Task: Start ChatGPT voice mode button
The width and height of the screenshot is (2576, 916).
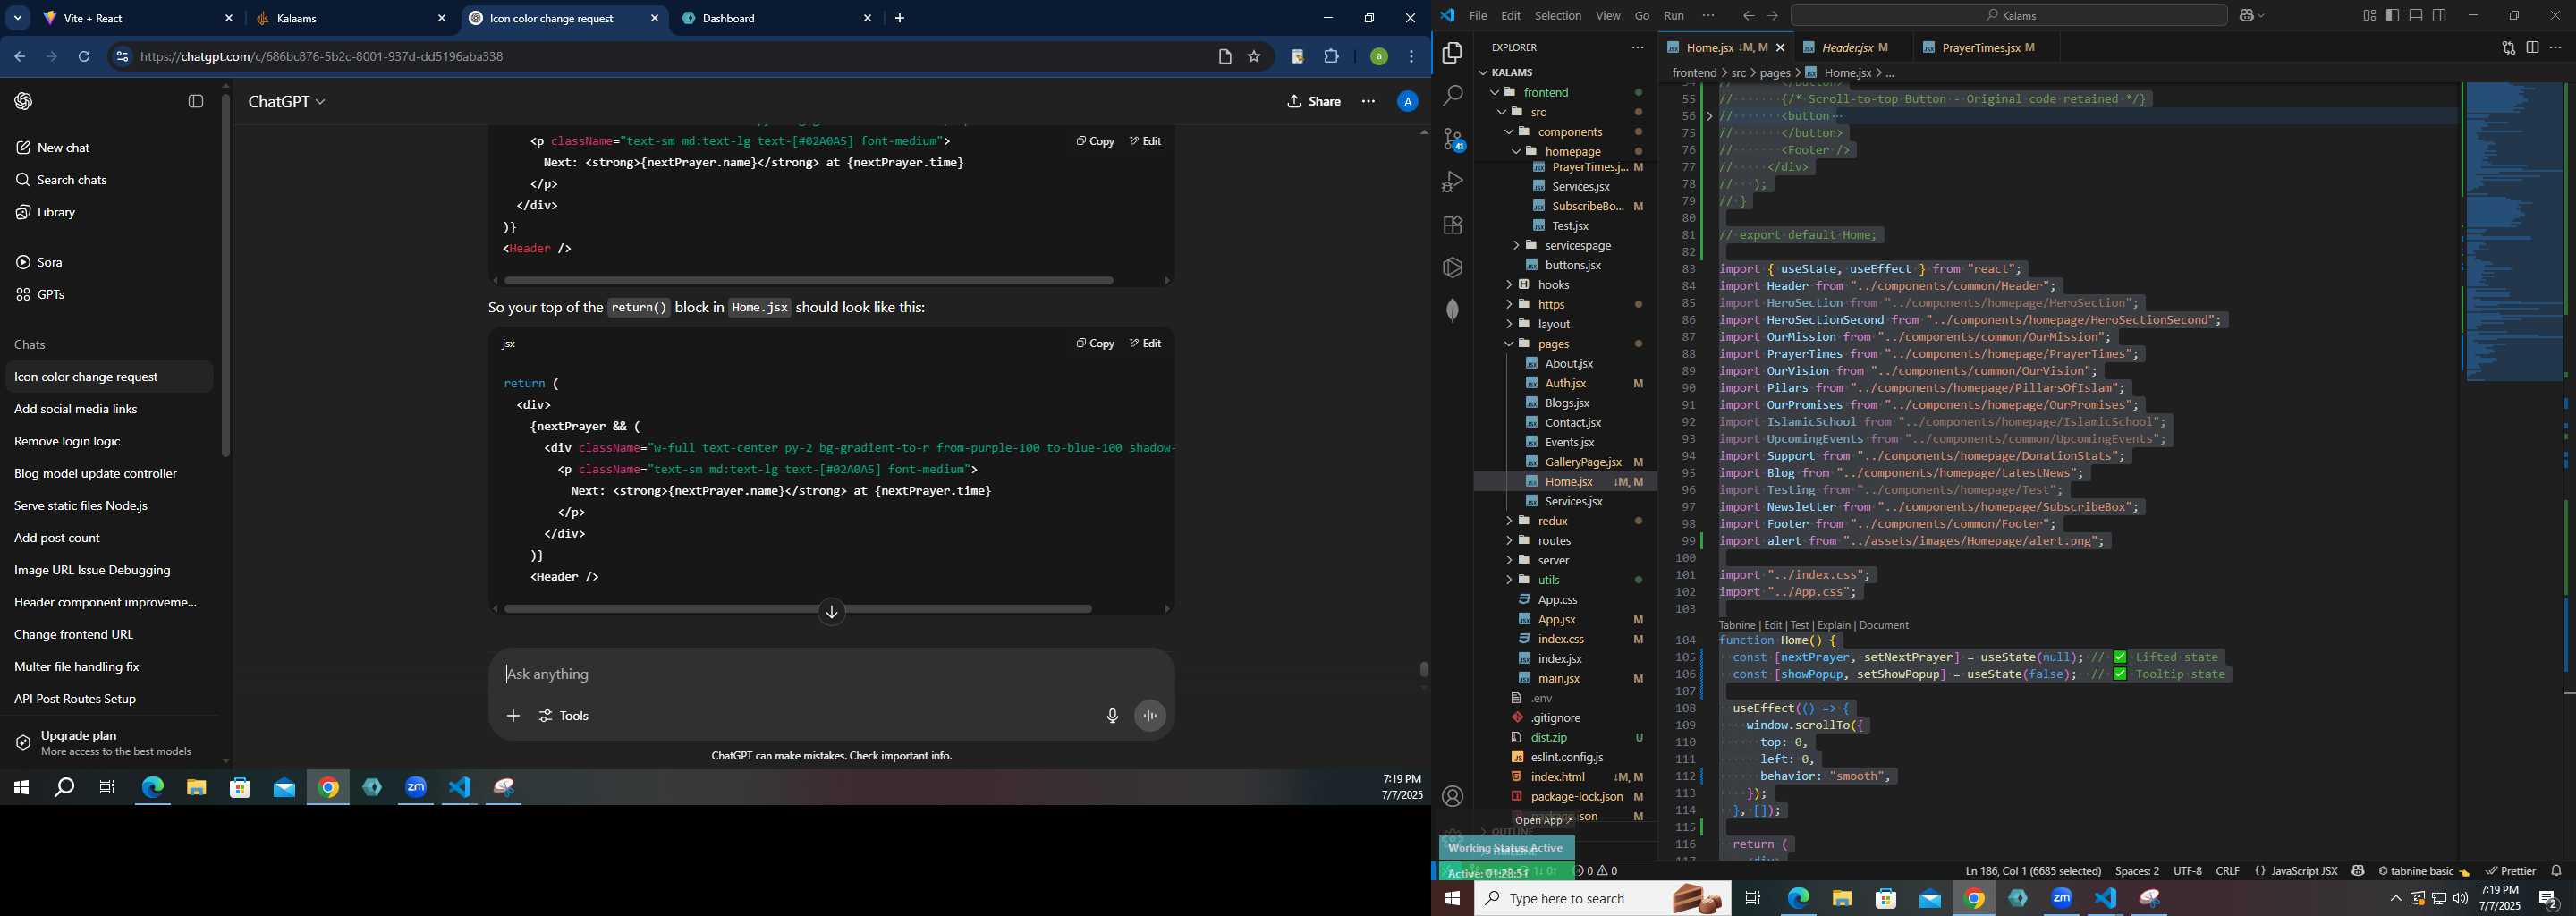Action: (1151, 716)
